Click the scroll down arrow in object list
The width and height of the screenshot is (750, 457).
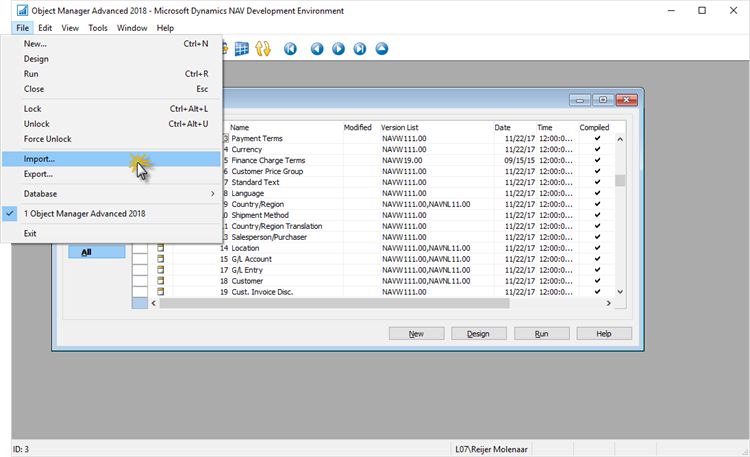click(620, 291)
